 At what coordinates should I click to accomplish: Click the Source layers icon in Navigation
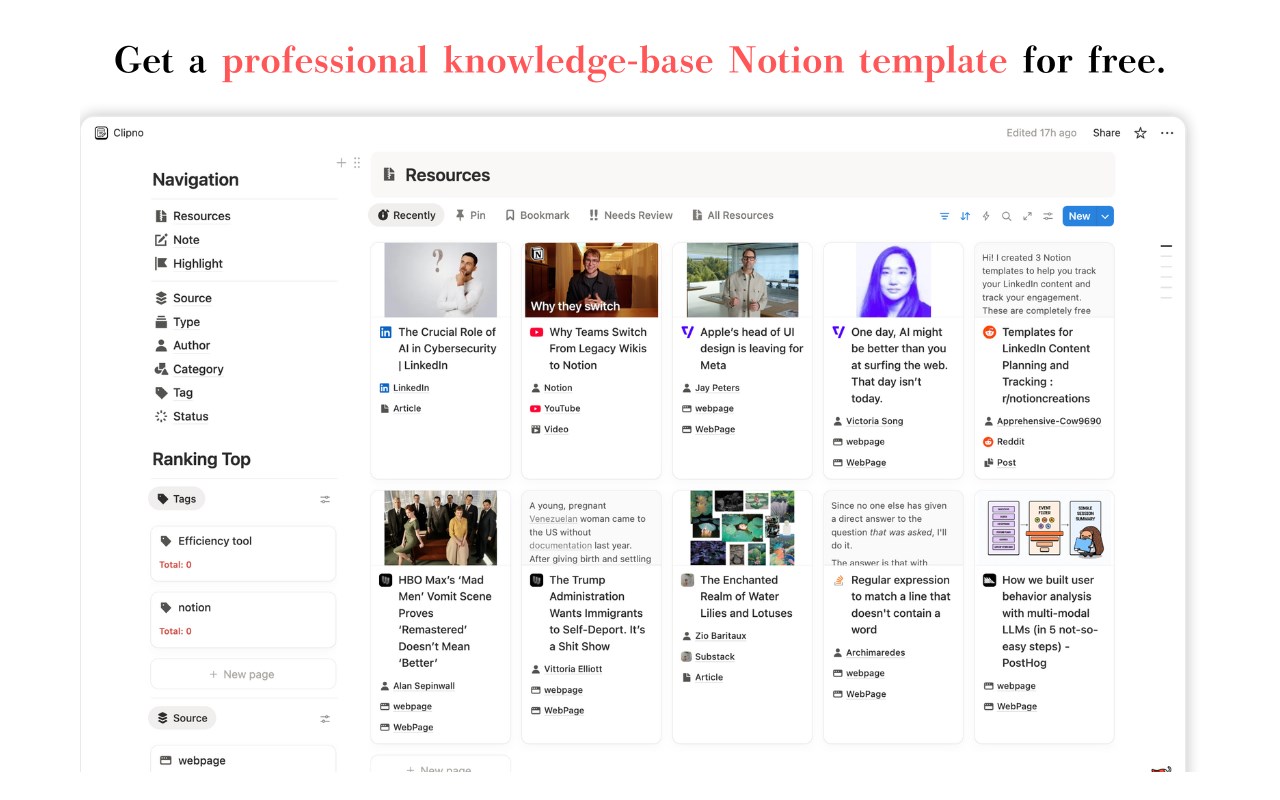161,298
